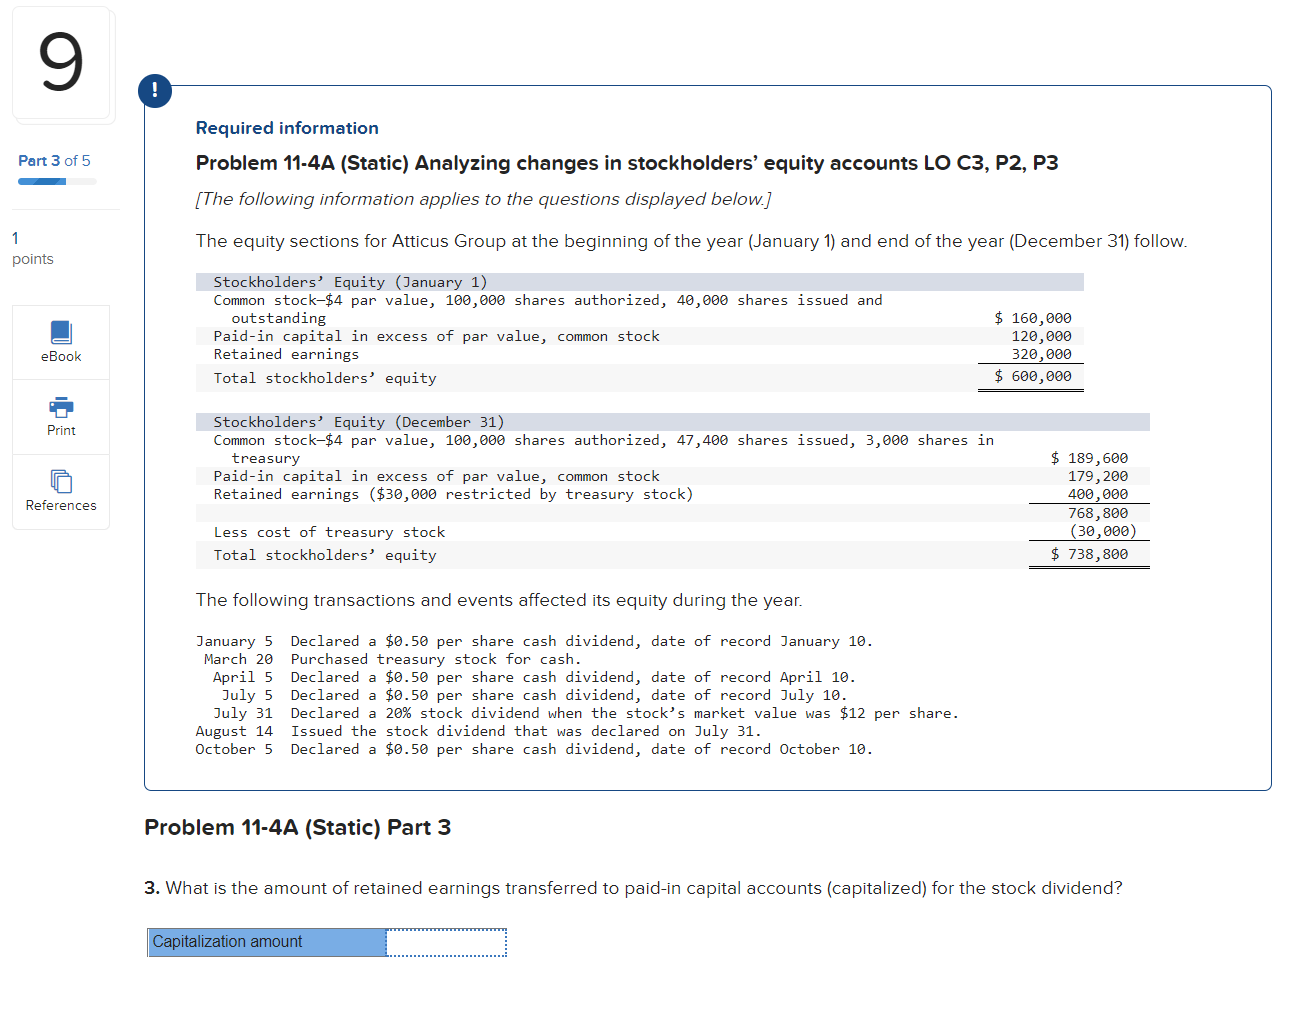
Task: Click the April 5 dividend transaction line
Action: pos(534,677)
